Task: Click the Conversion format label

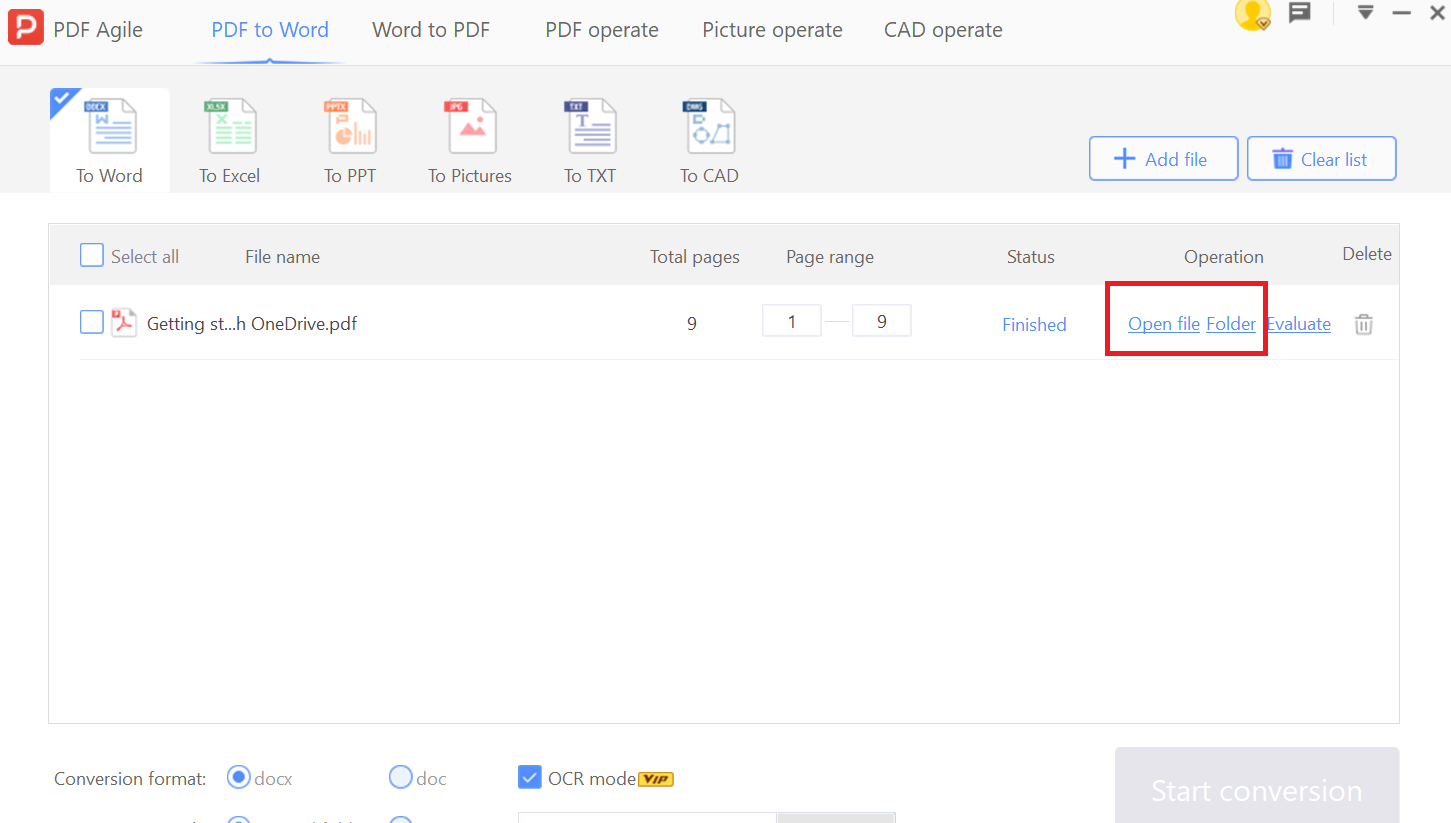Action: tap(130, 779)
